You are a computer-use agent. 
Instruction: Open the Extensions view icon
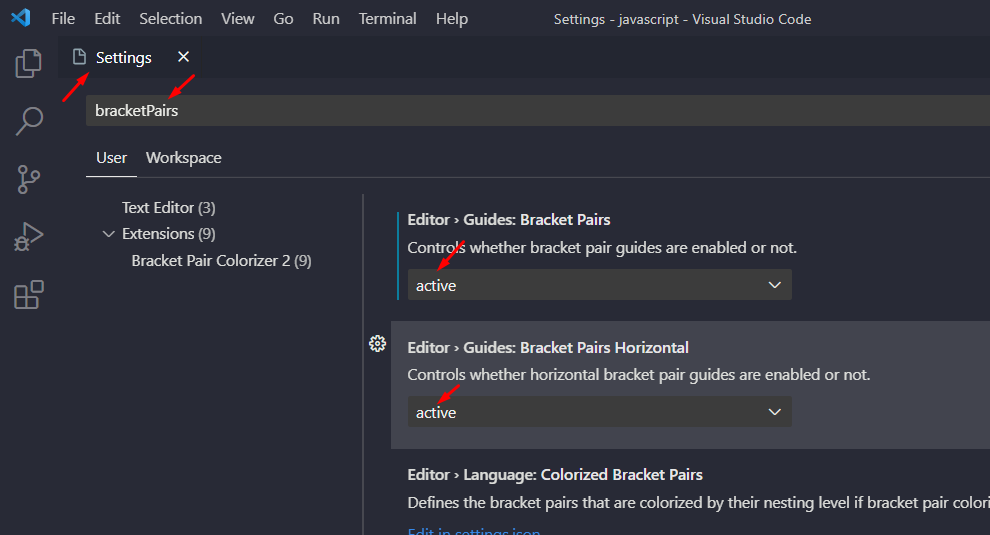29,295
